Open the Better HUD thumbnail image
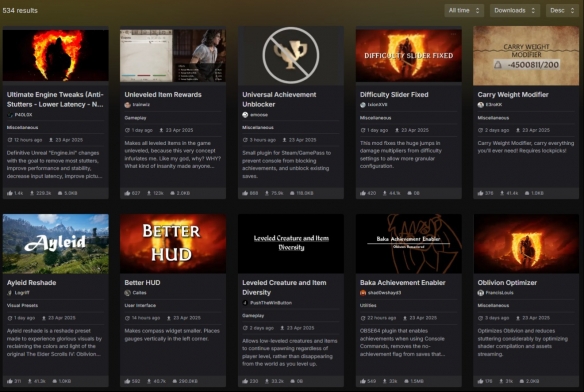 click(173, 243)
